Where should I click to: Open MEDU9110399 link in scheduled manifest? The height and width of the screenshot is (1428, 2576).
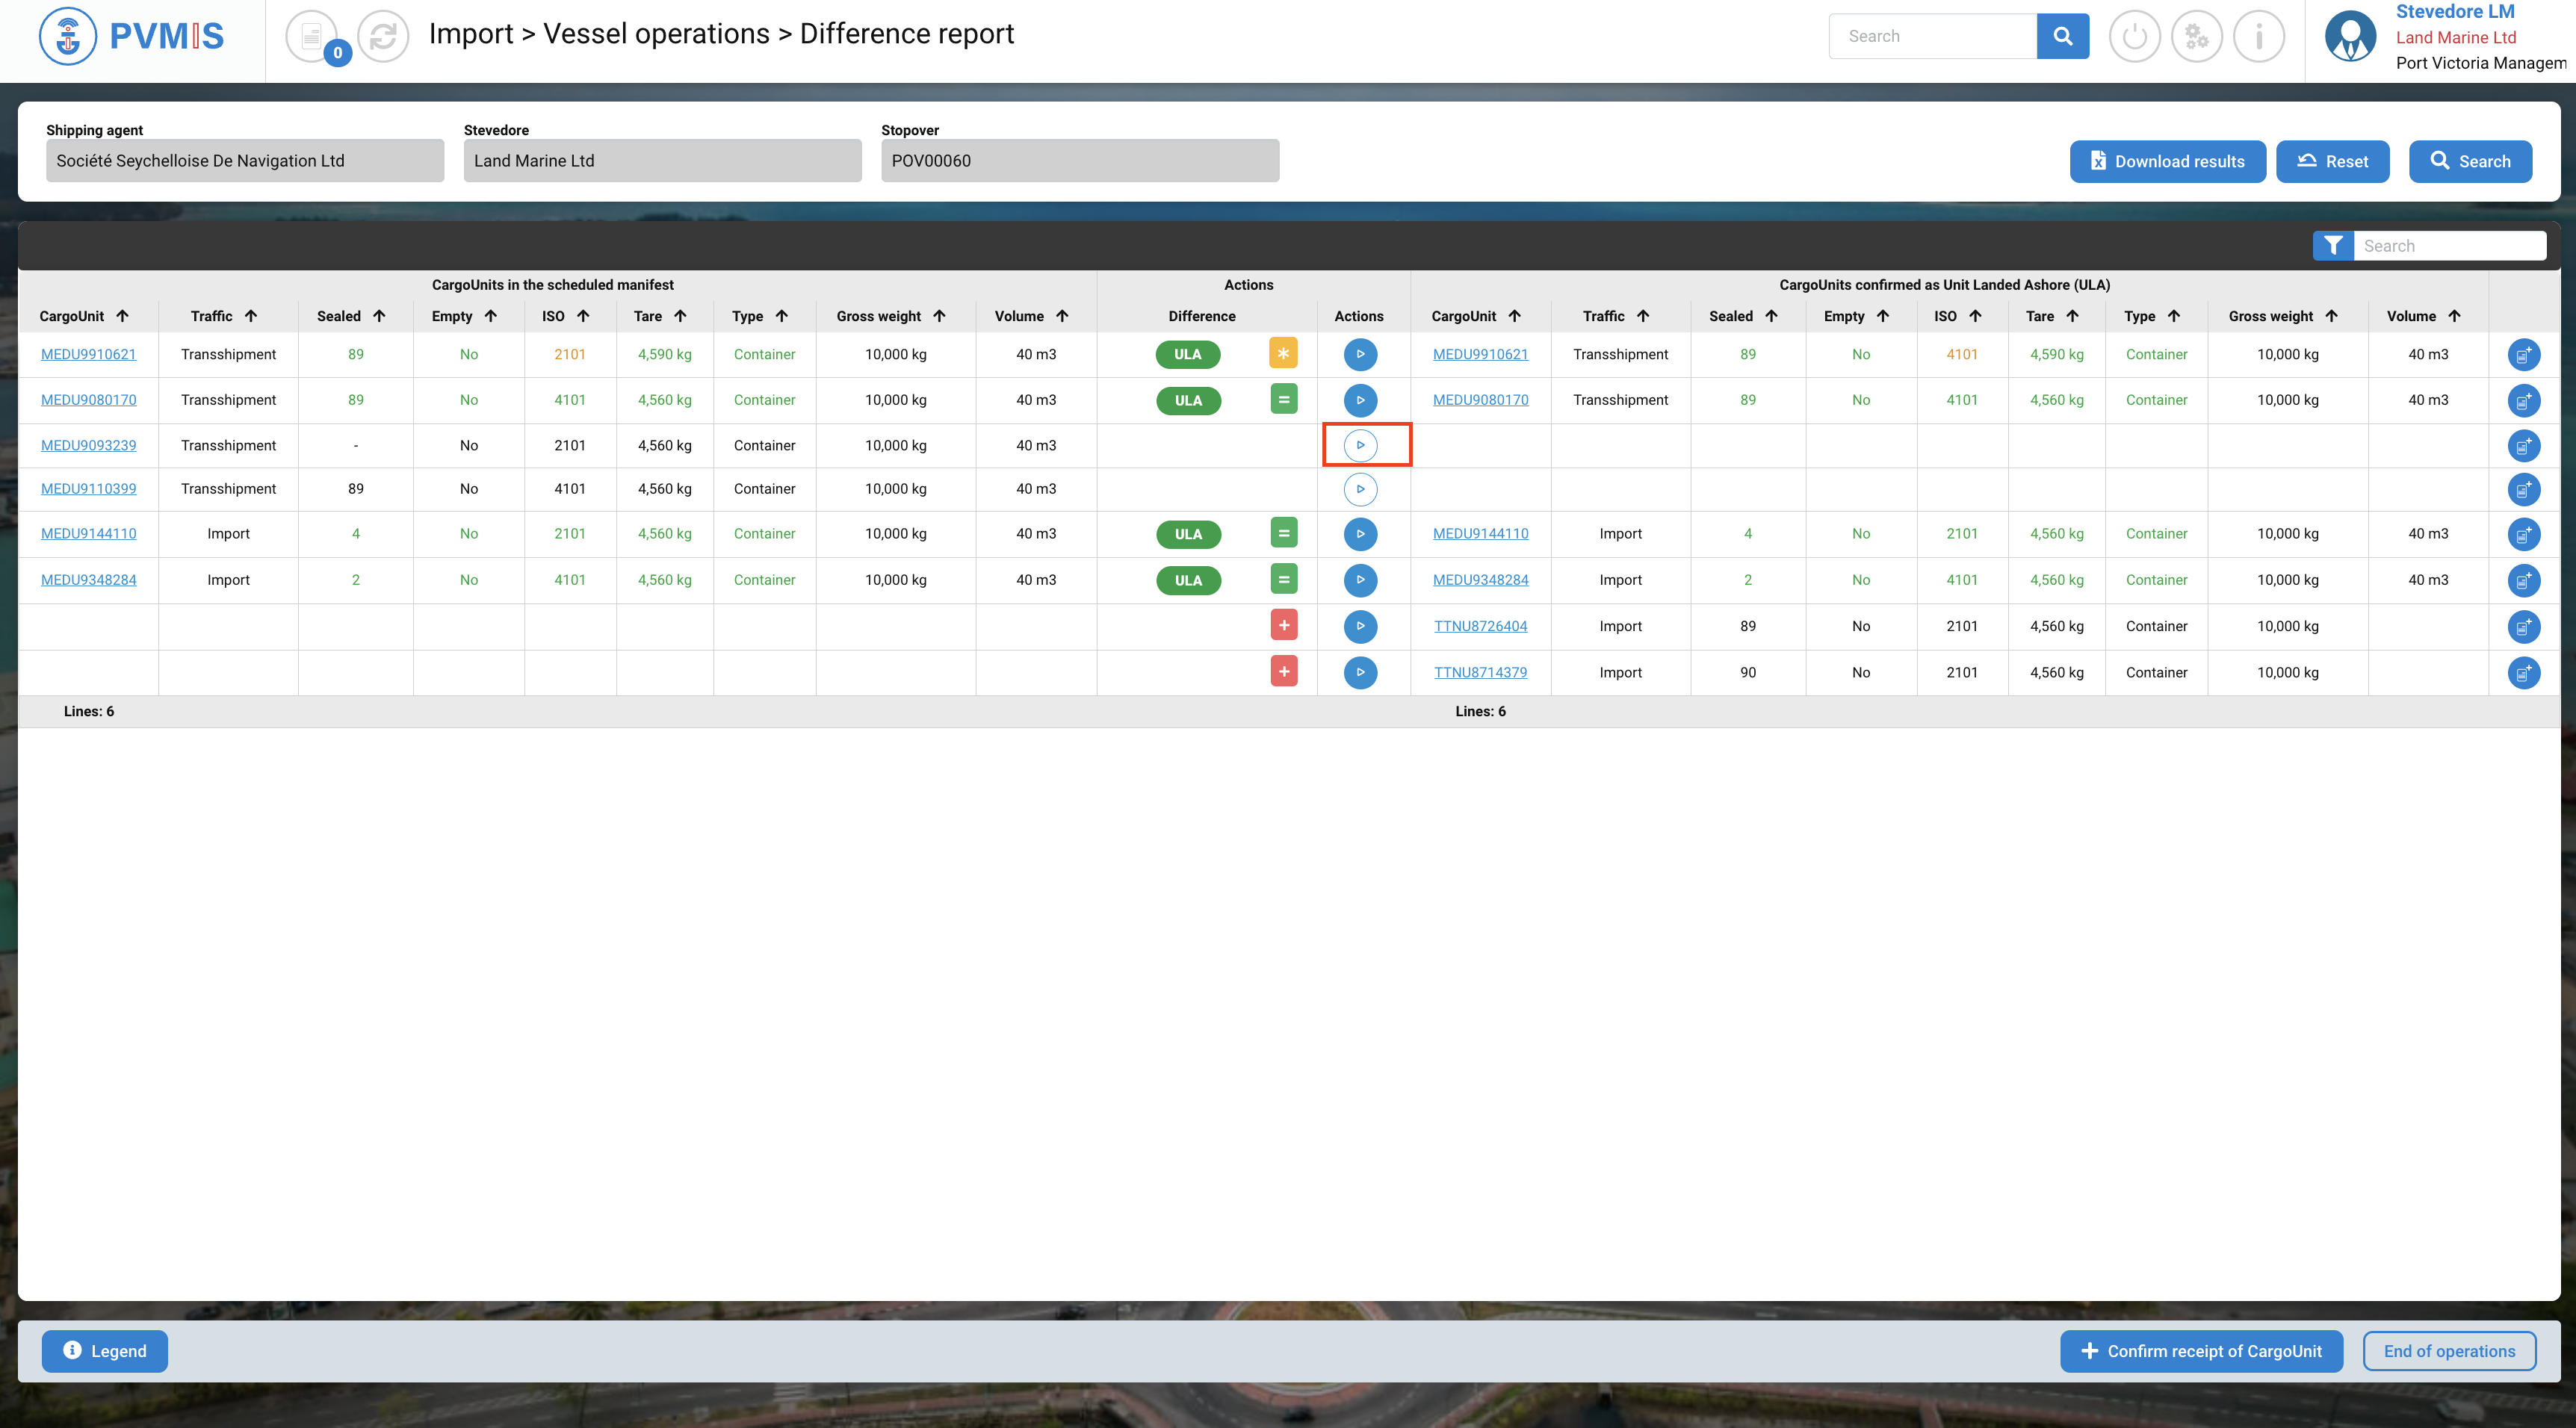coord(88,489)
